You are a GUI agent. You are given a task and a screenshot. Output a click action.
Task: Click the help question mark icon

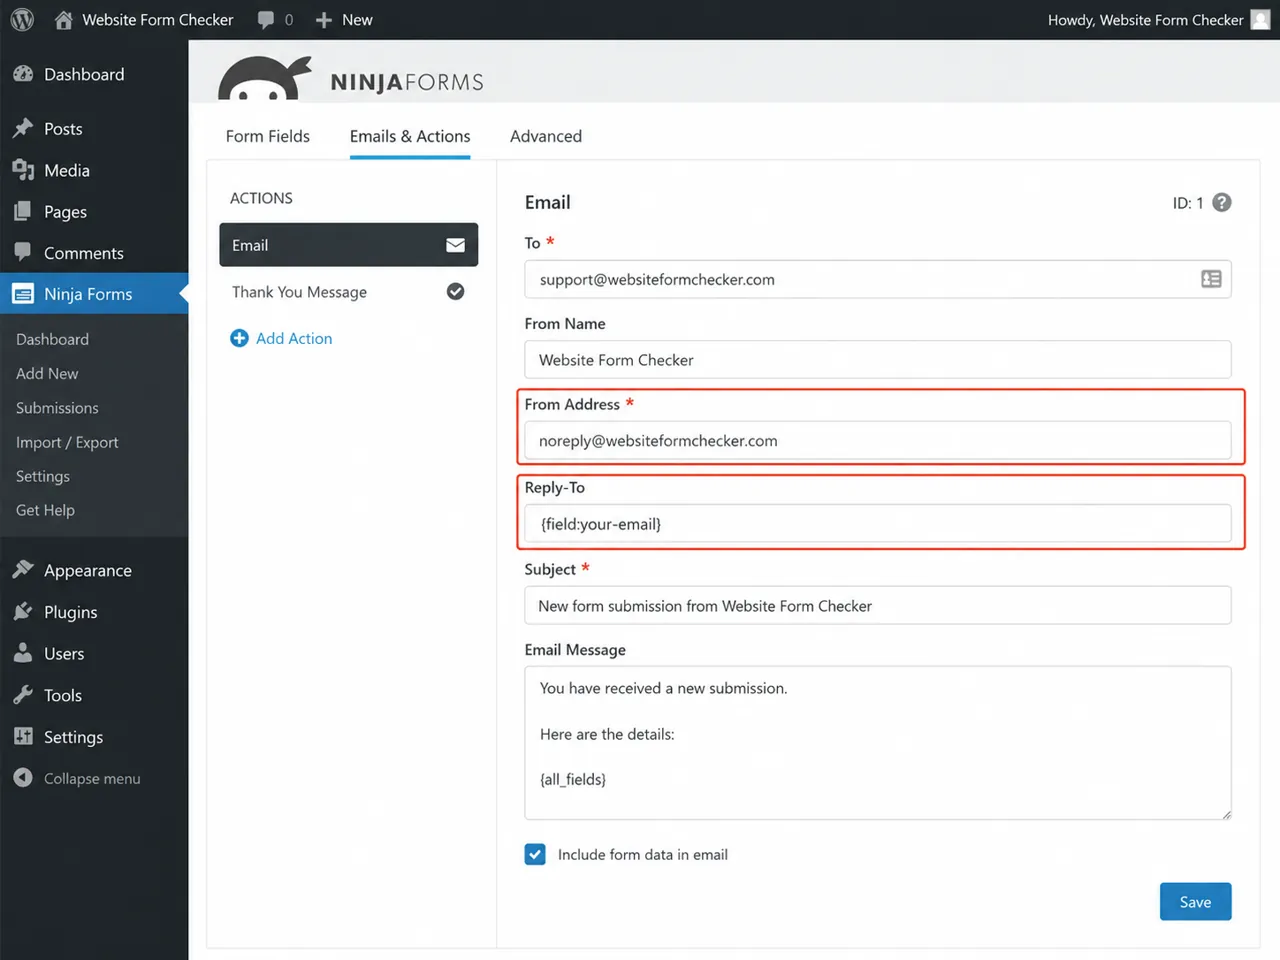point(1222,202)
